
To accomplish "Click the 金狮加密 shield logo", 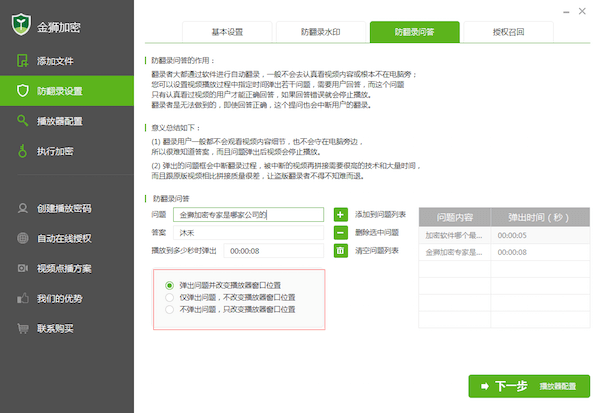I will [x=21, y=25].
